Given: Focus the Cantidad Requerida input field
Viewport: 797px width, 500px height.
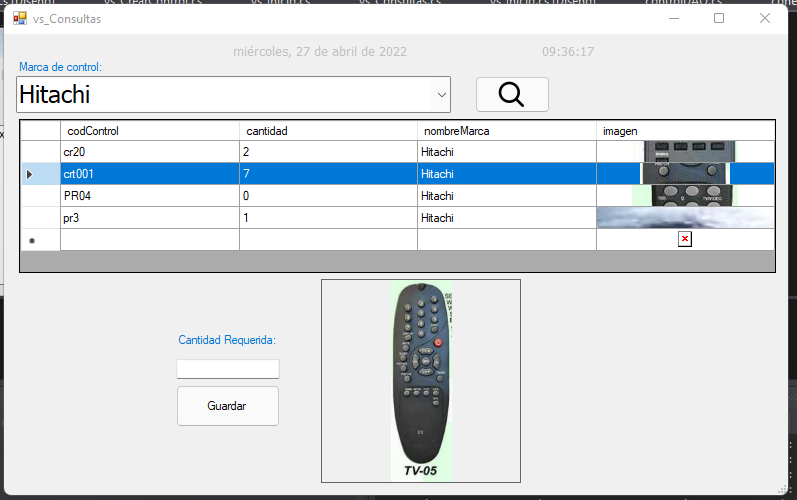Looking at the screenshot, I should click(228, 369).
